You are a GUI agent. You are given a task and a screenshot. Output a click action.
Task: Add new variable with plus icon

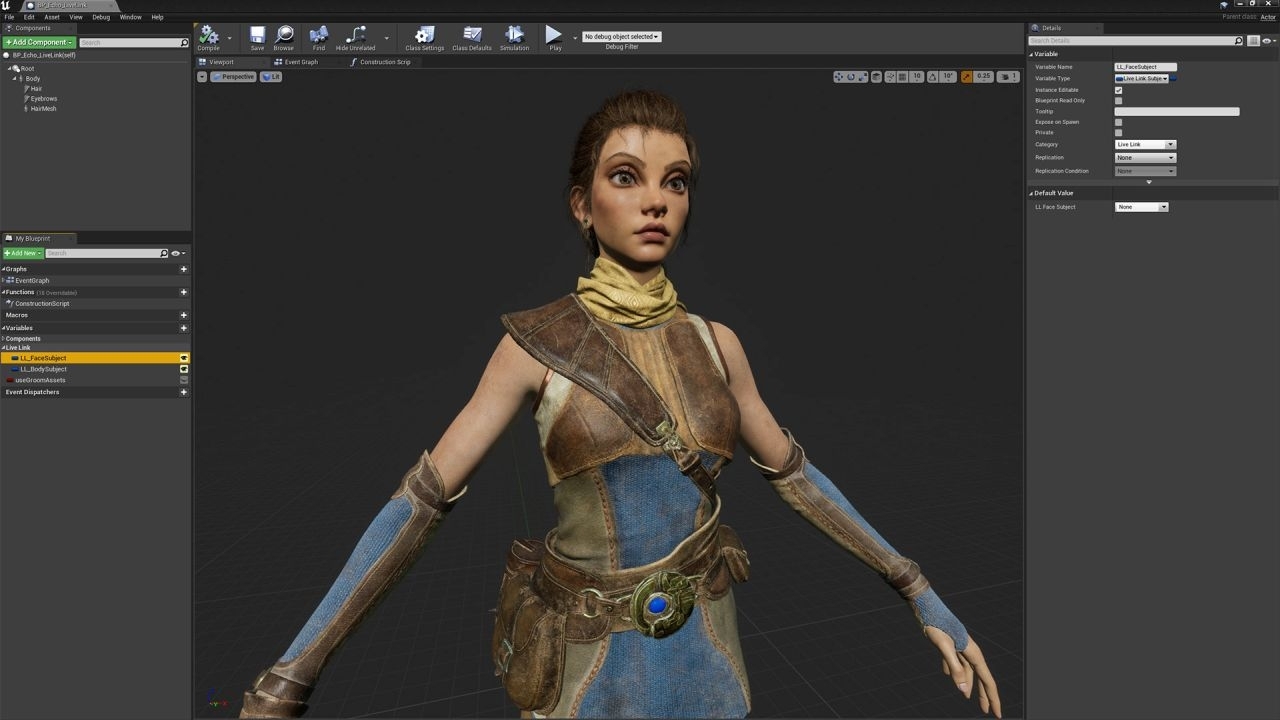(183, 328)
